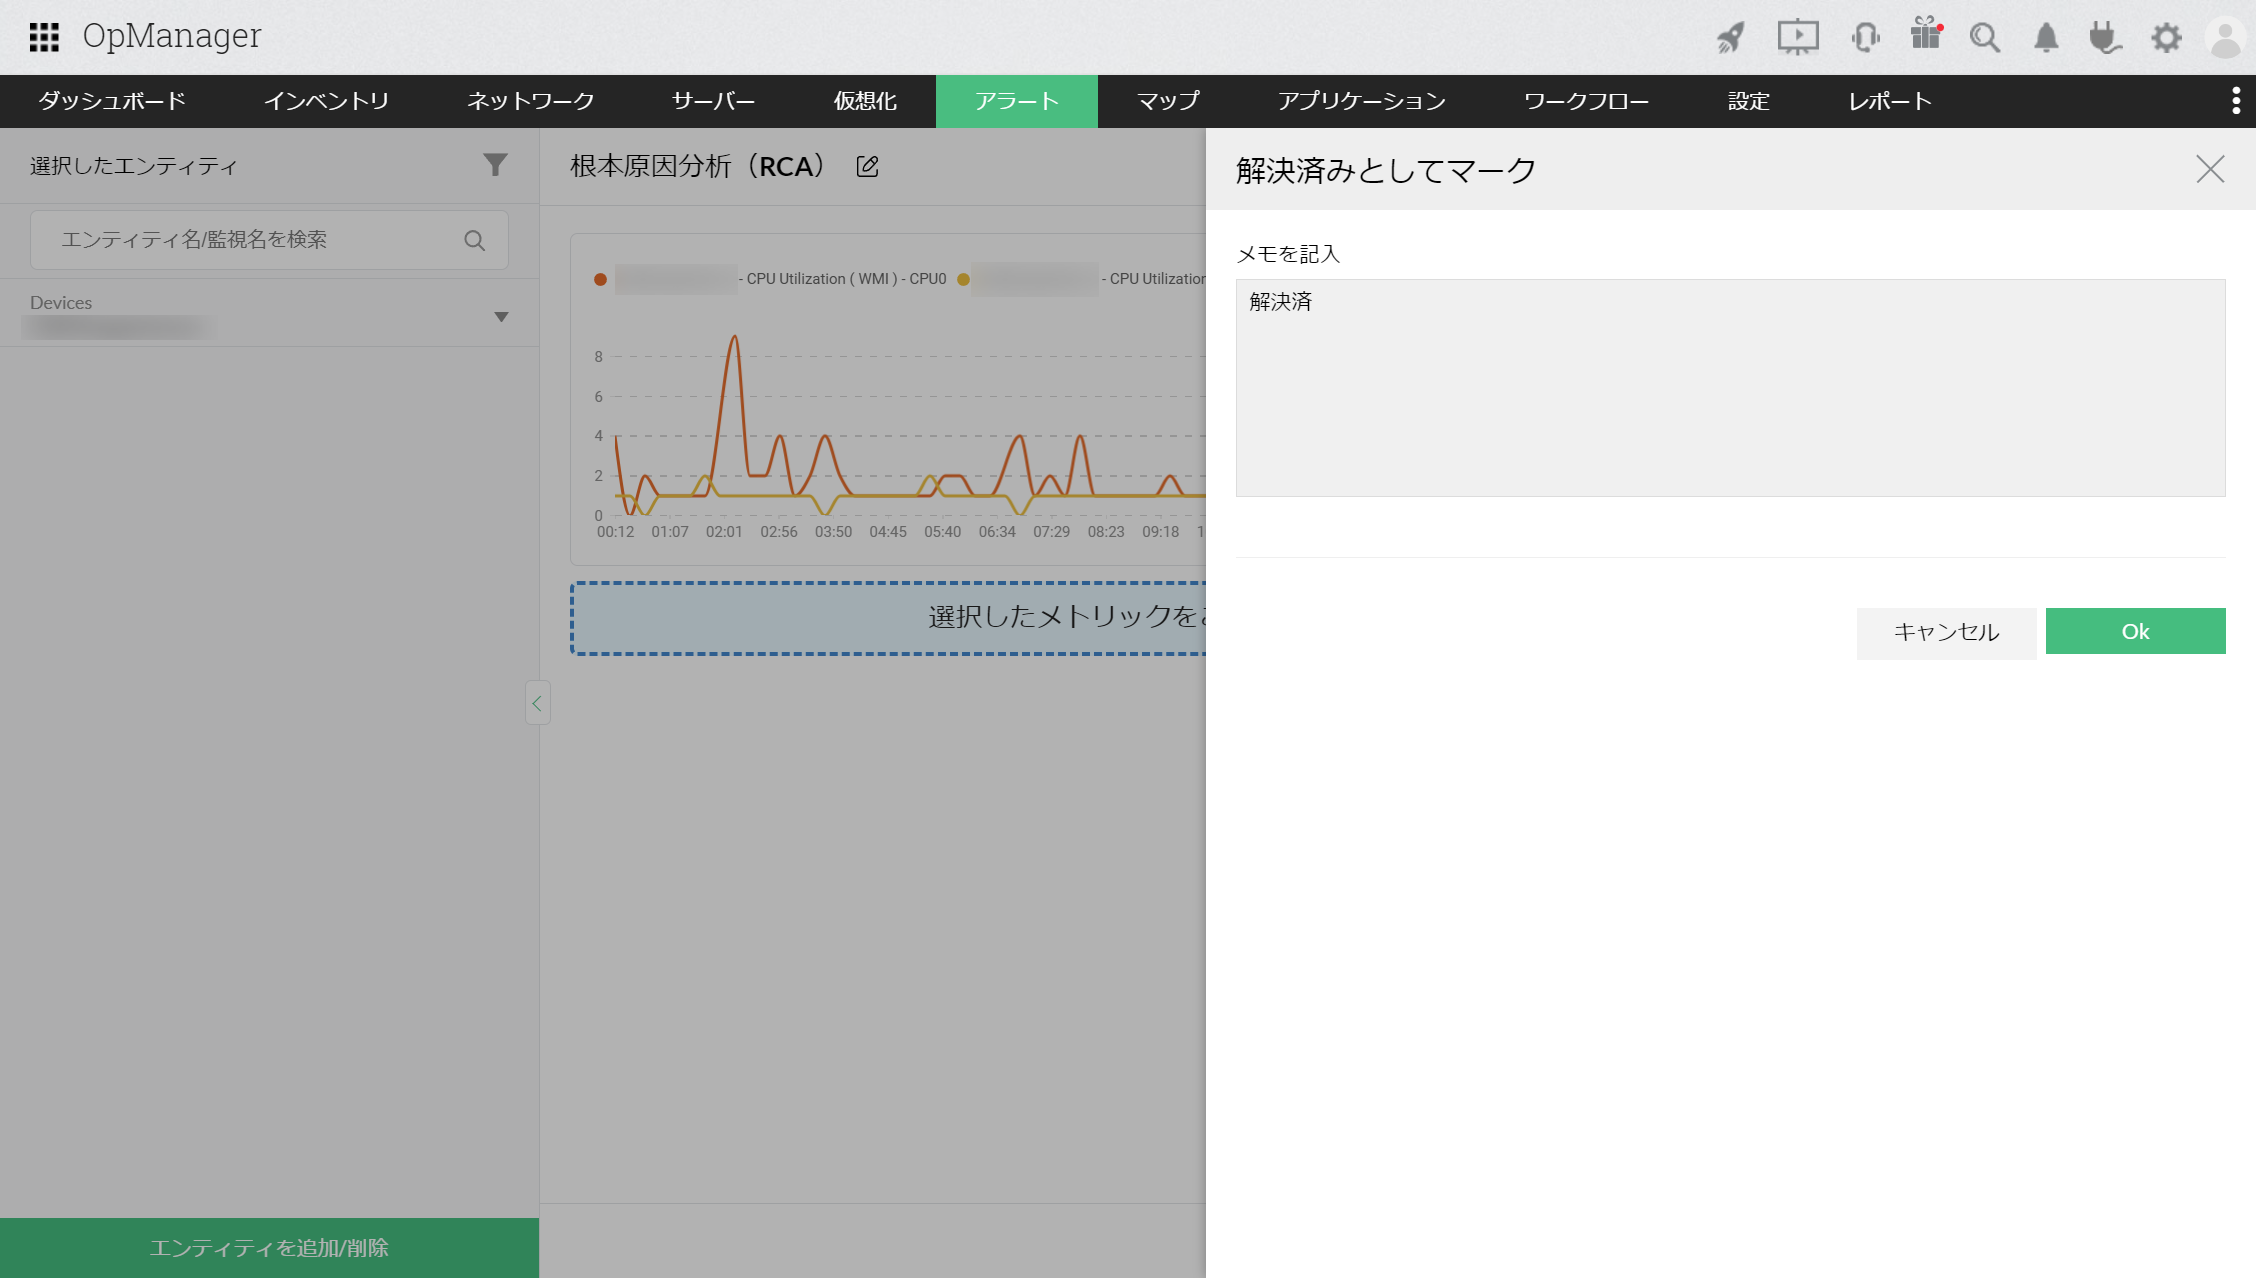Click the header search magnifier icon
2256x1278 pixels.
coord(1984,38)
